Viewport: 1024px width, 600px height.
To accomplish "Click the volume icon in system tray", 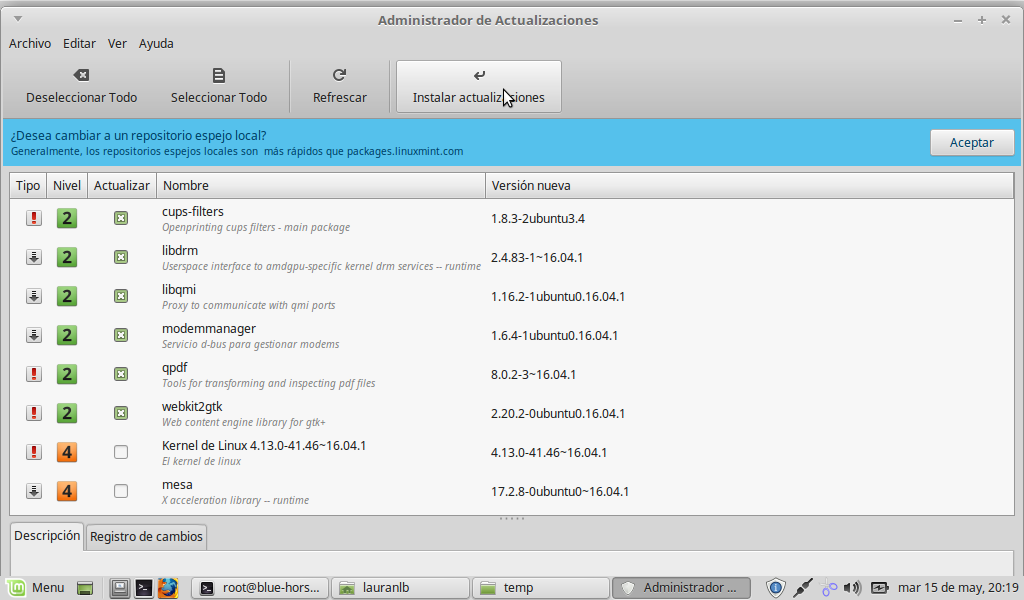I will 852,588.
